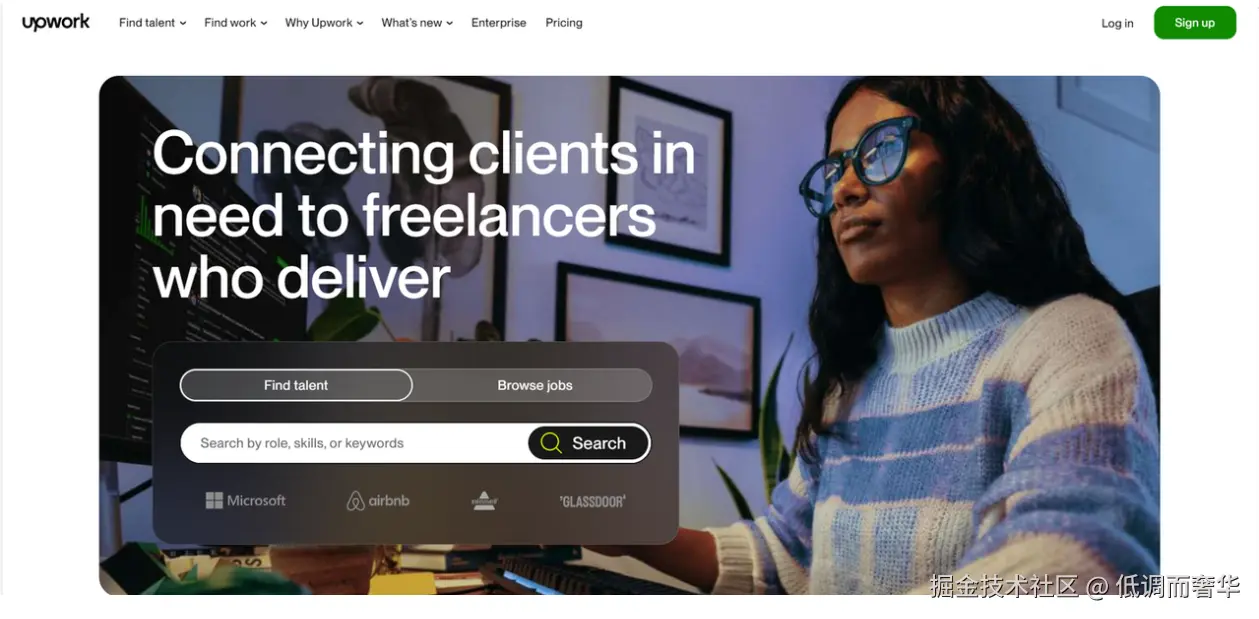1259x619 pixels.
Task: Expand the Find talent nav dropdown
Action: pyautogui.click(x=152, y=23)
